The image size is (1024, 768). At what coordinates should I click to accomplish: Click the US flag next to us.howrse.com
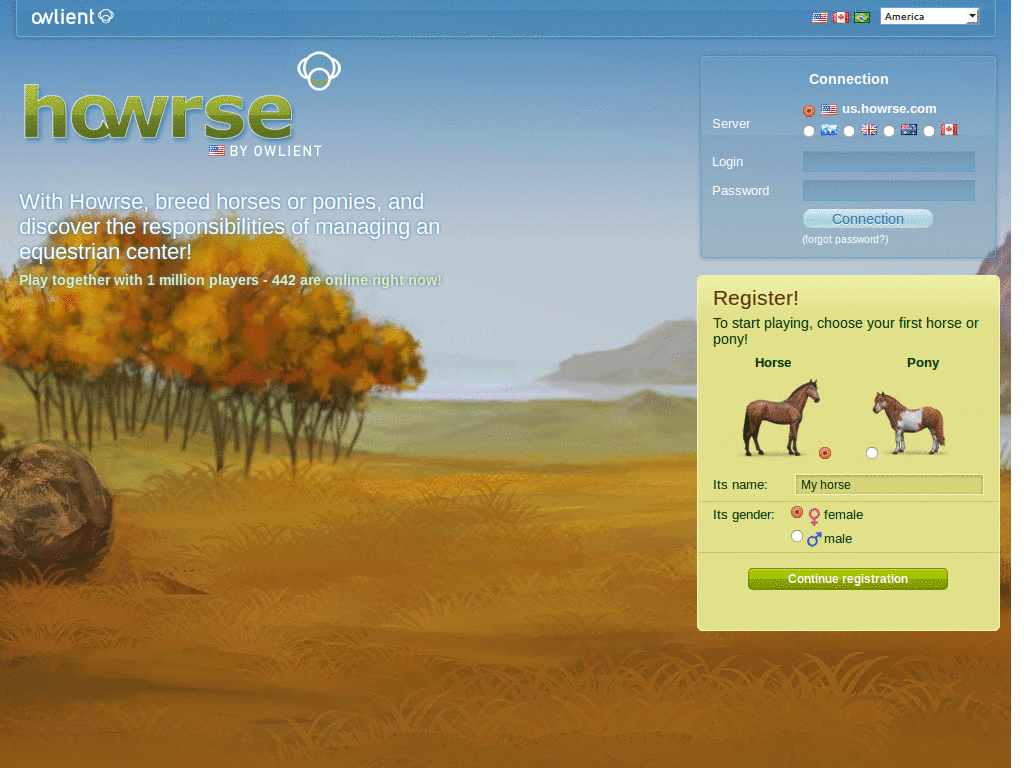[x=829, y=109]
